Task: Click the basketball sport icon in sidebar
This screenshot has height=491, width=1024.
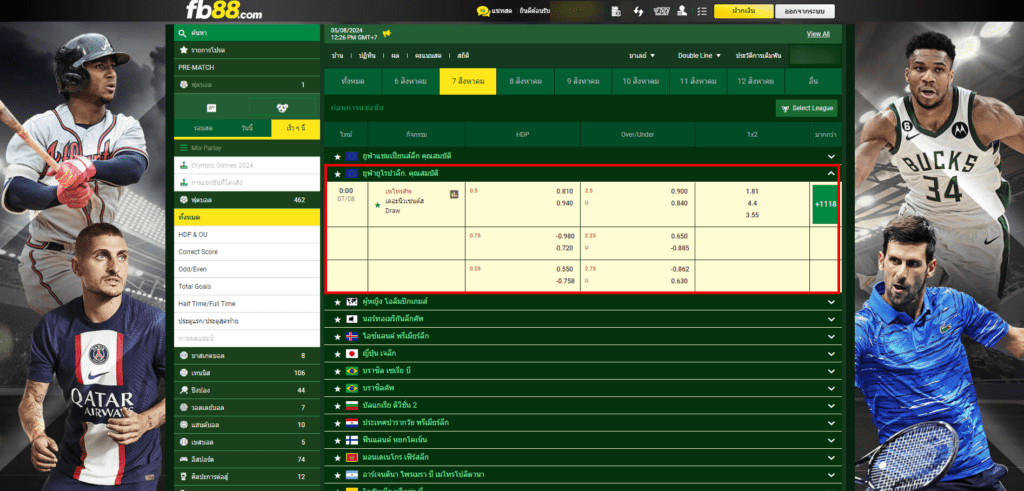Action: pos(184,356)
